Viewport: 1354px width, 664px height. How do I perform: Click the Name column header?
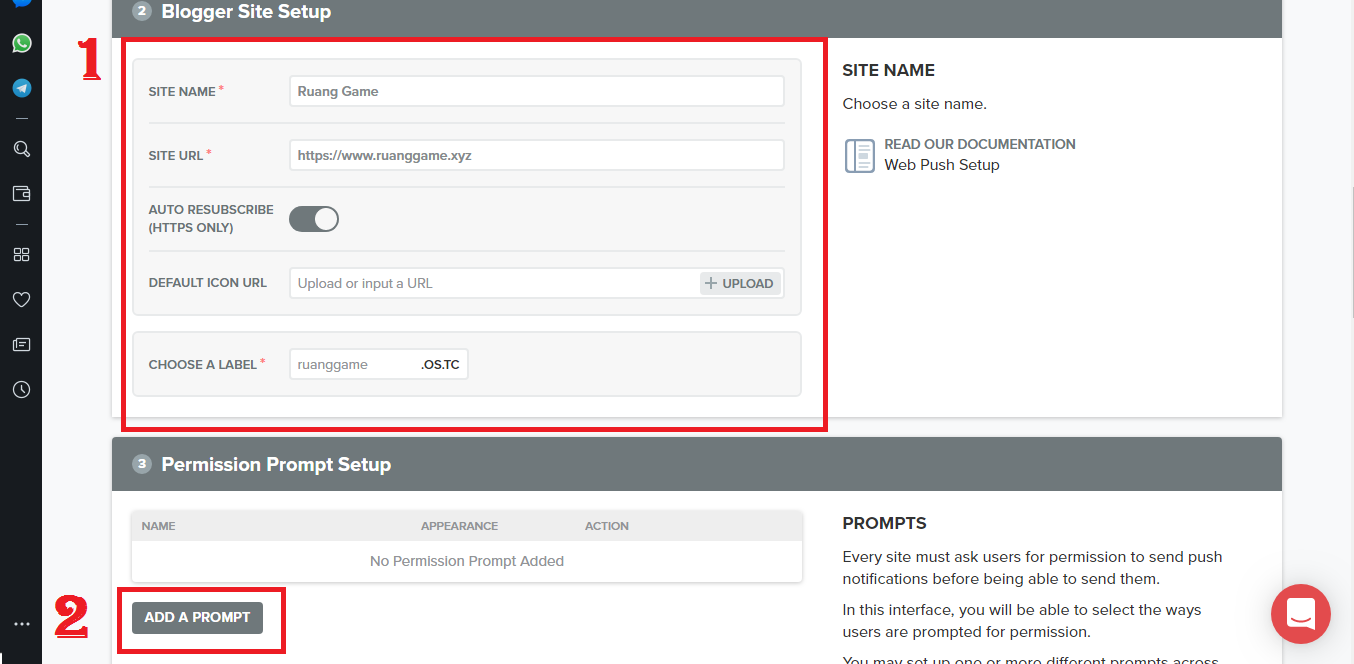[x=158, y=526]
